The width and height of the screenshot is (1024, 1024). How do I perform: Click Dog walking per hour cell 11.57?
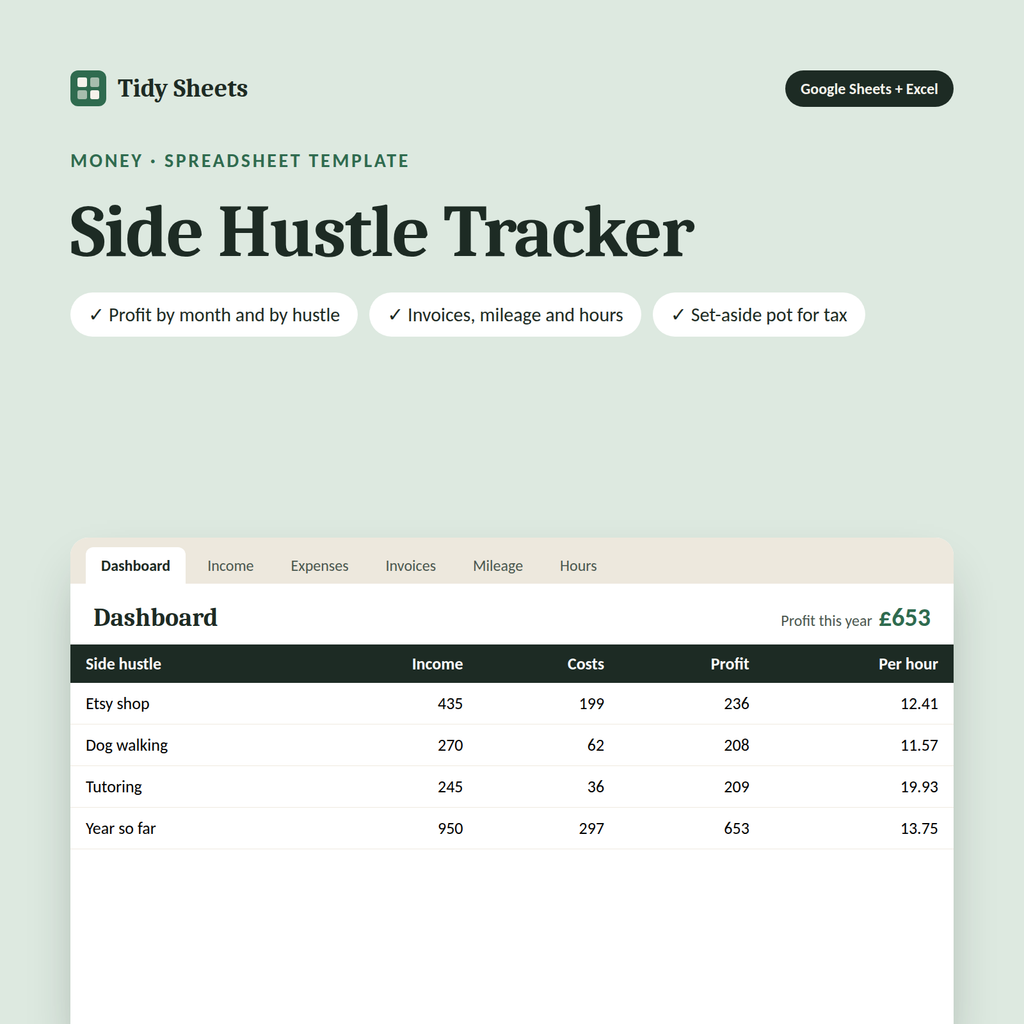[x=919, y=745]
